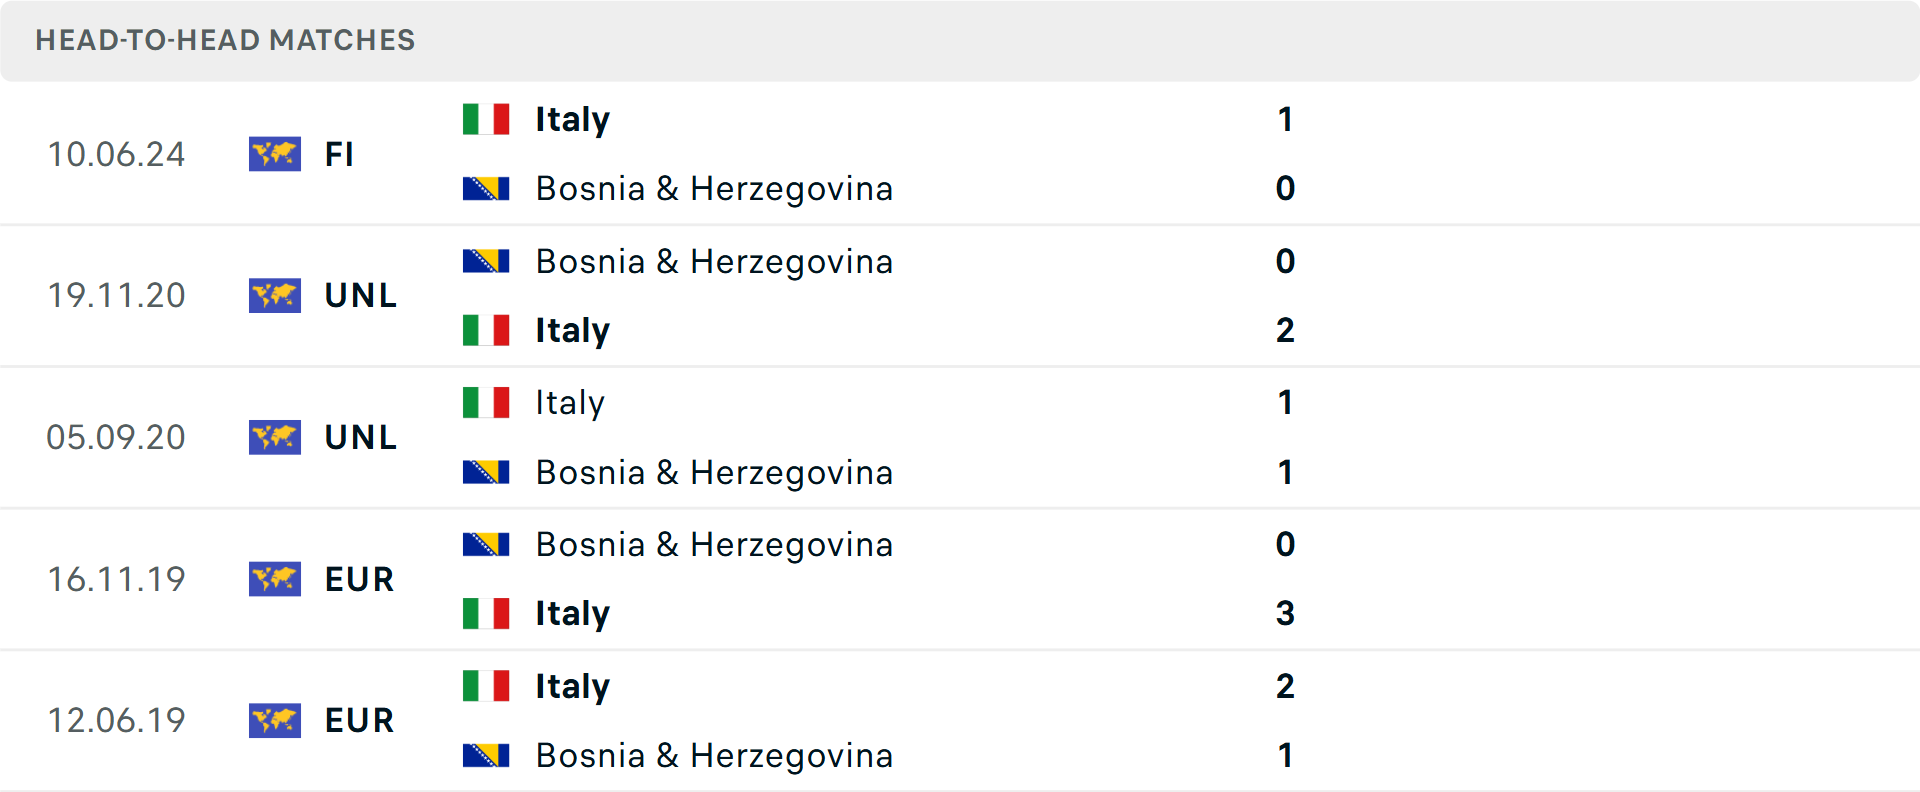Click the world icon for the 05.09.20 match
The height and width of the screenshot is (792, 1920).
(275, 437)
